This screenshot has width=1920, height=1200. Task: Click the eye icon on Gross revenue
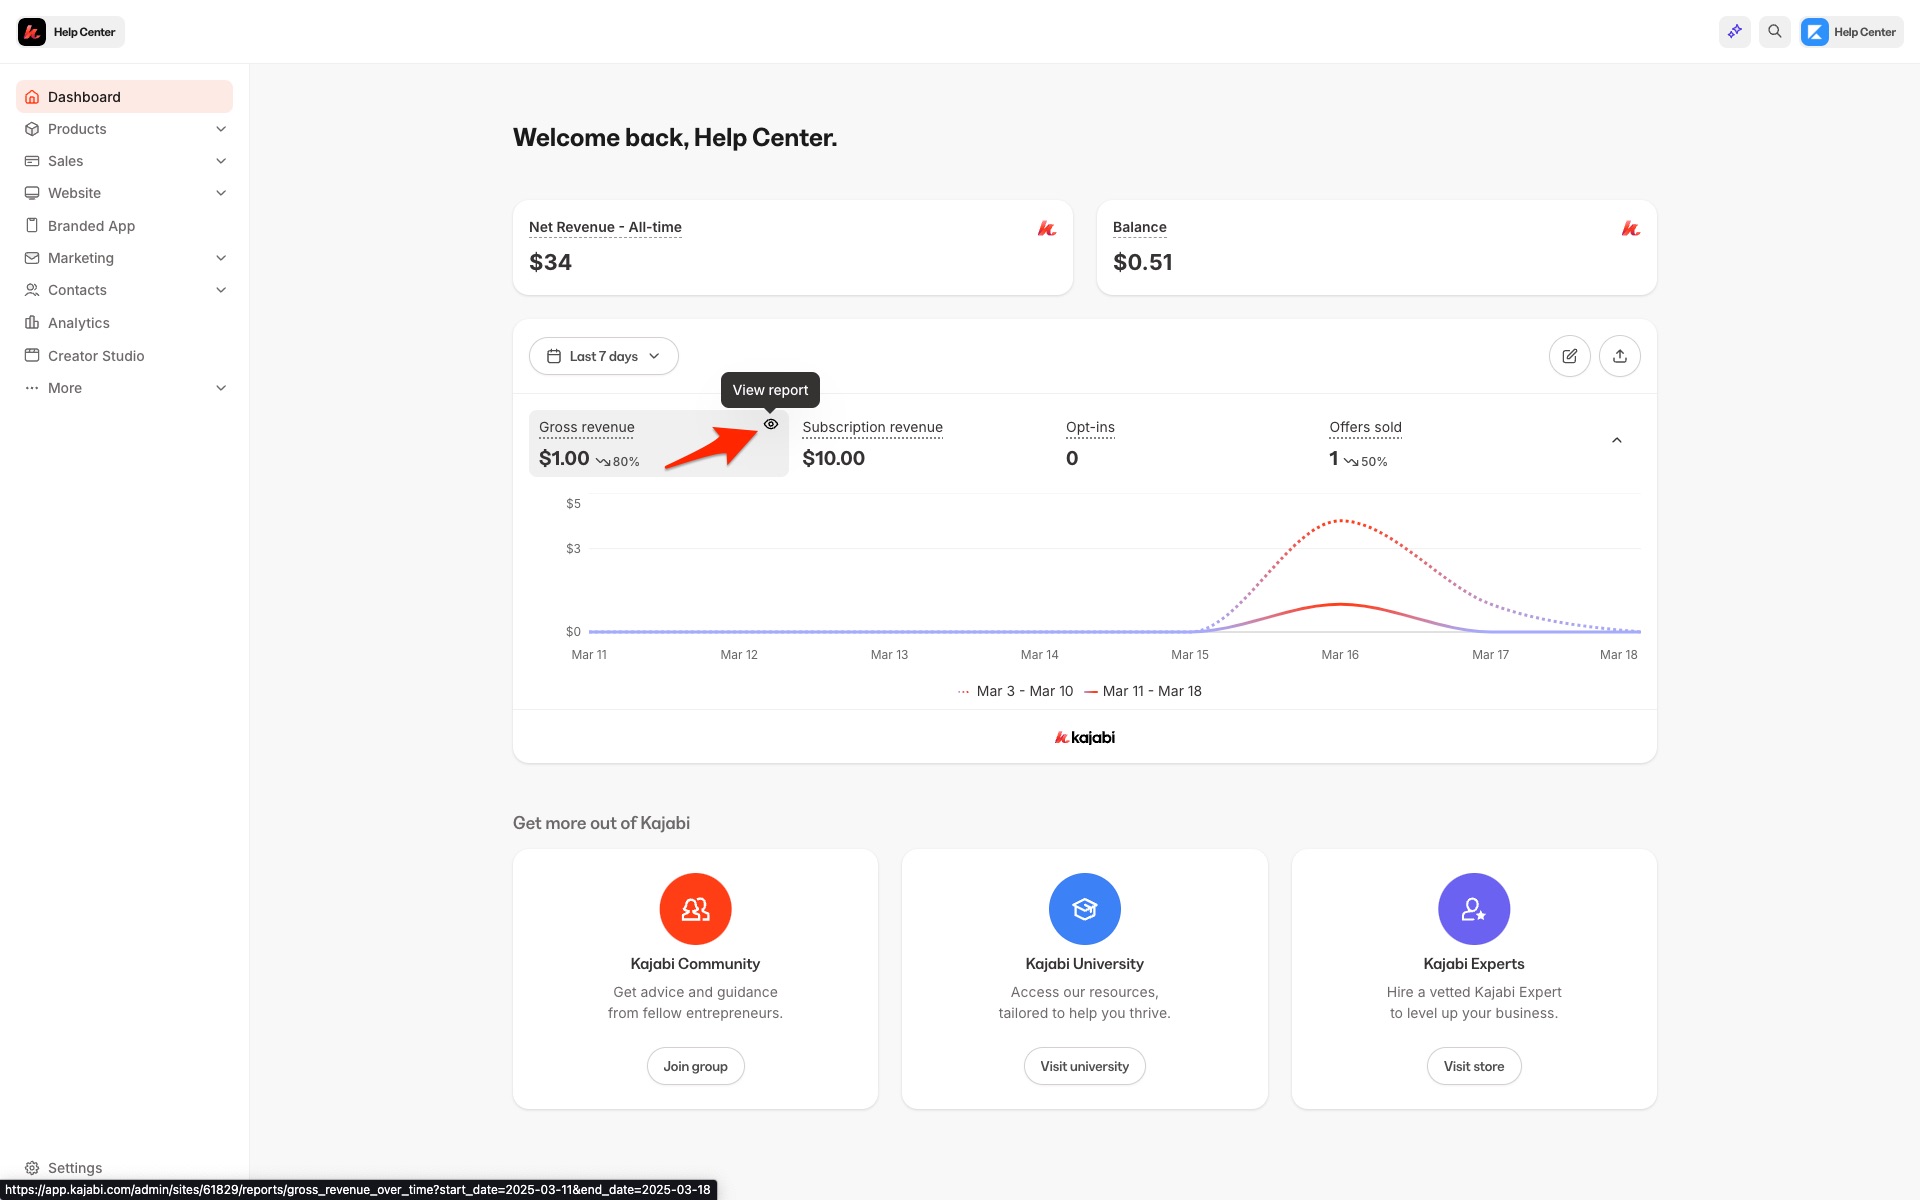[x=770, y=424]
